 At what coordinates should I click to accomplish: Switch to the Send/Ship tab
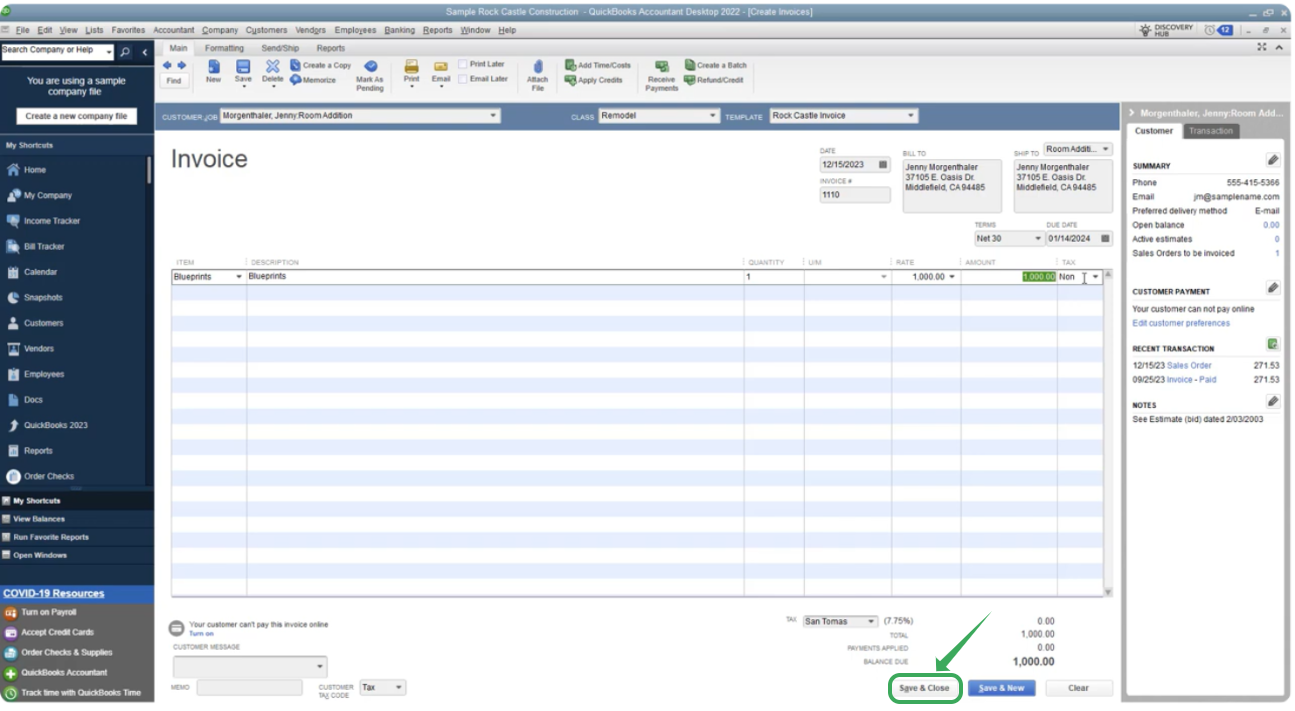point(280,48)
